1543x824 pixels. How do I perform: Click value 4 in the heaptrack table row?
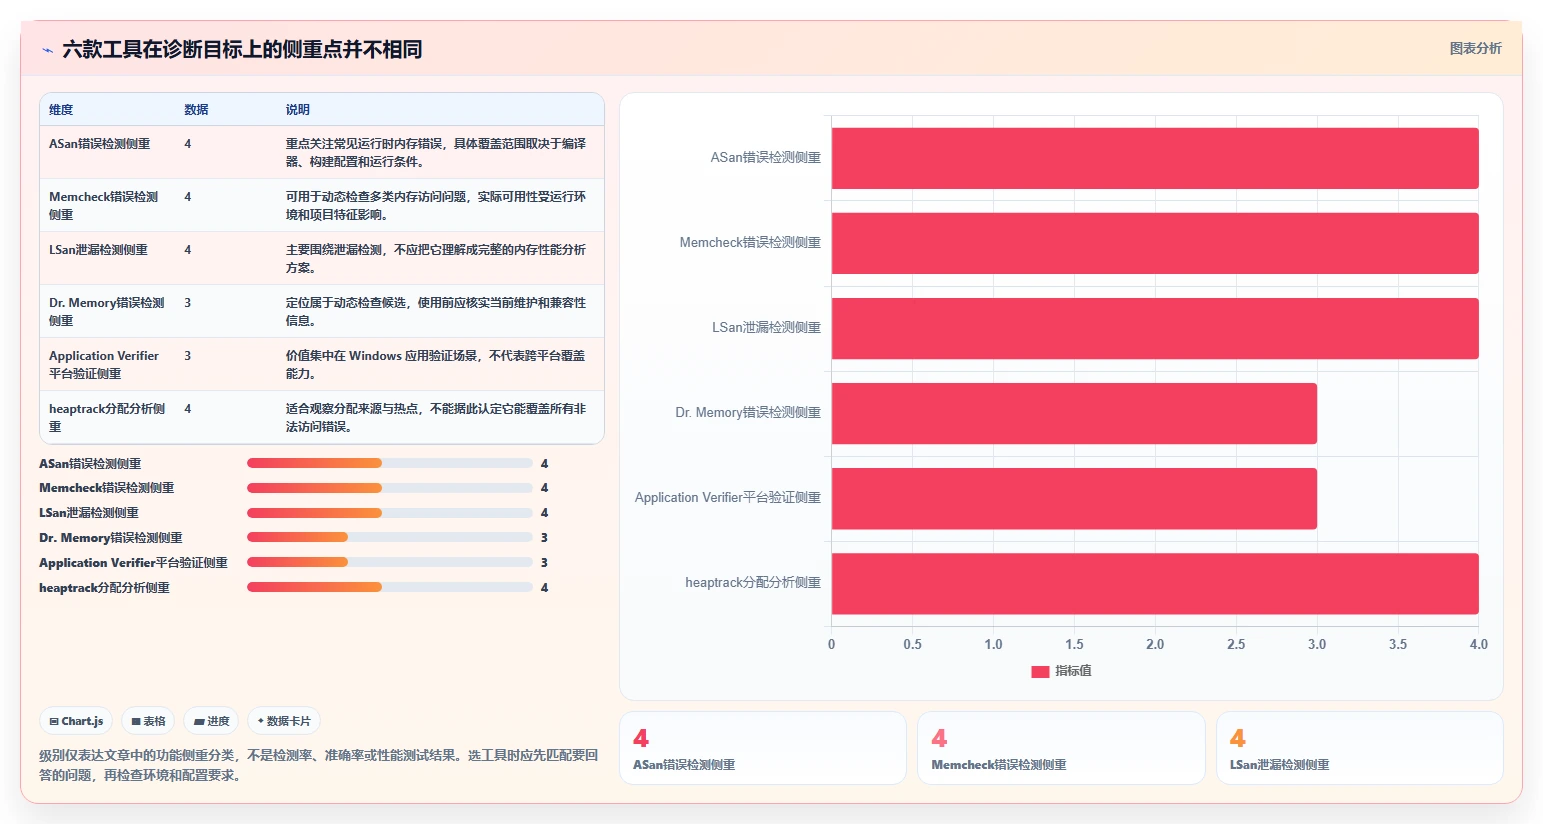click(188, 409)
